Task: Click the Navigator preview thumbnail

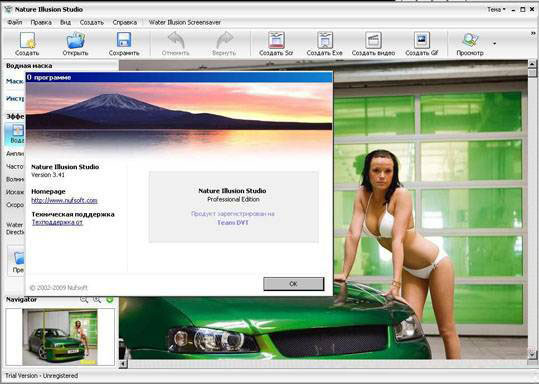Action: (60, 337)
